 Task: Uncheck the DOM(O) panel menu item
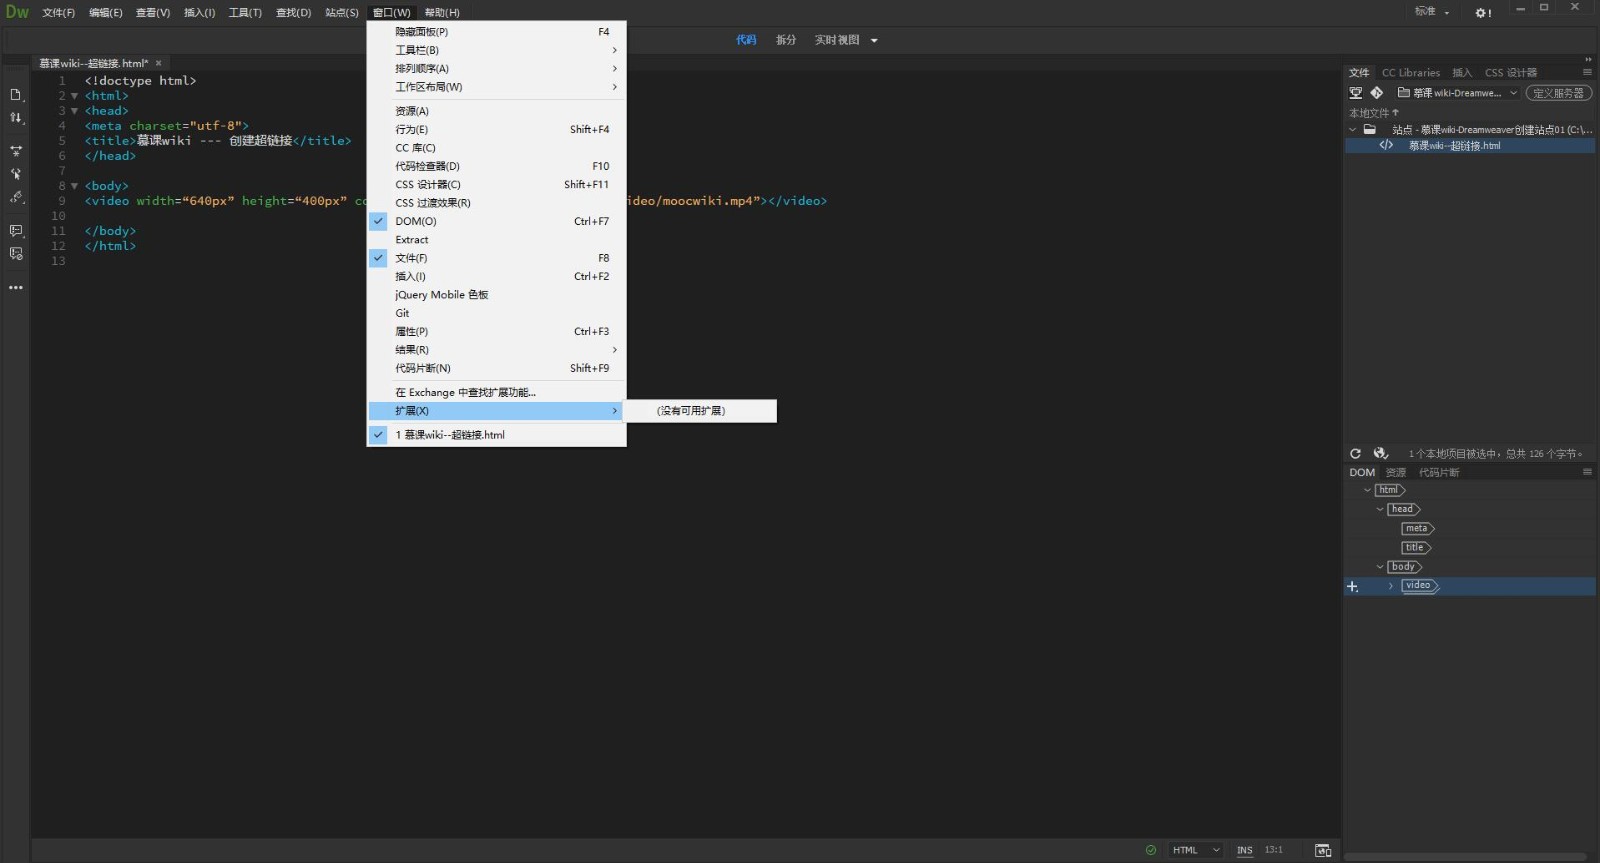pos(497,221)
